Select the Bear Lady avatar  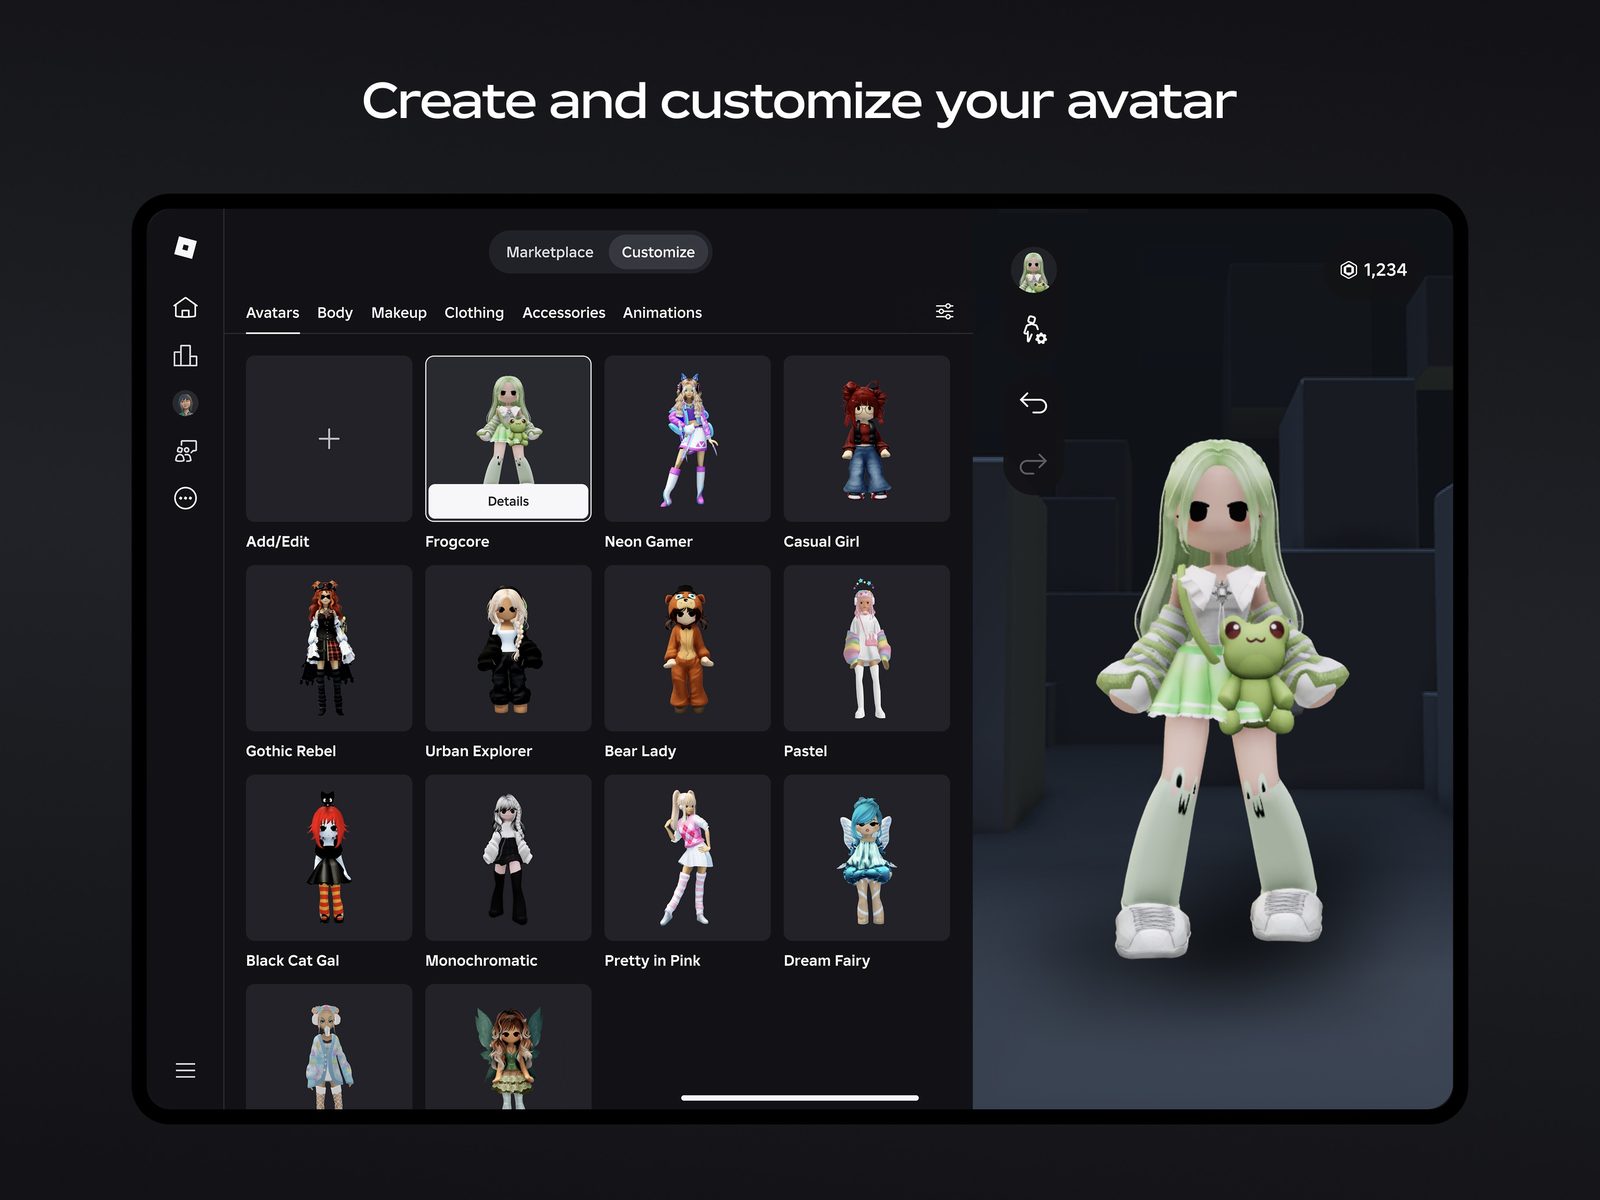[x=687, y=648]
